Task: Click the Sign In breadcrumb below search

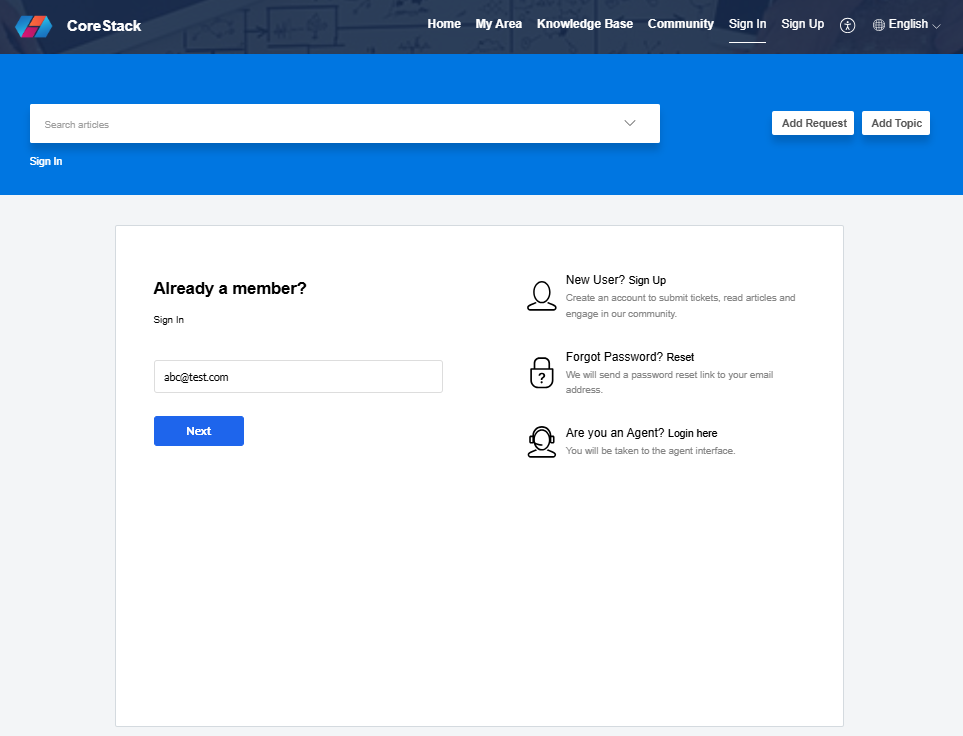Action: [46, 161]
